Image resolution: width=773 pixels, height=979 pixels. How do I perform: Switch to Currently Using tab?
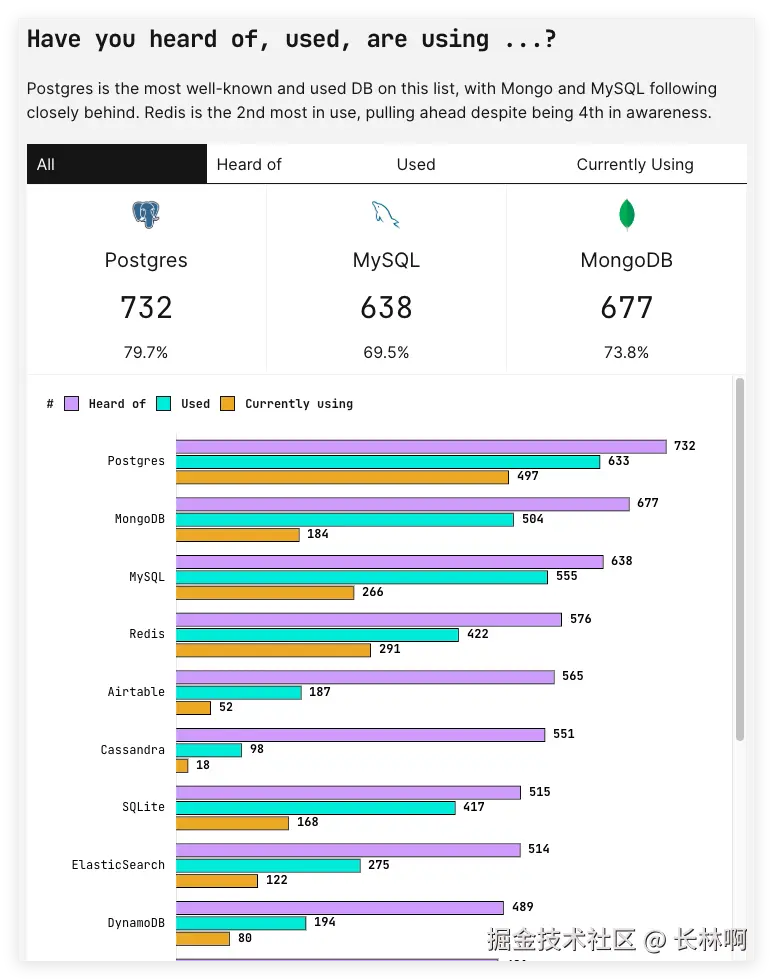[x=635, y=164]
